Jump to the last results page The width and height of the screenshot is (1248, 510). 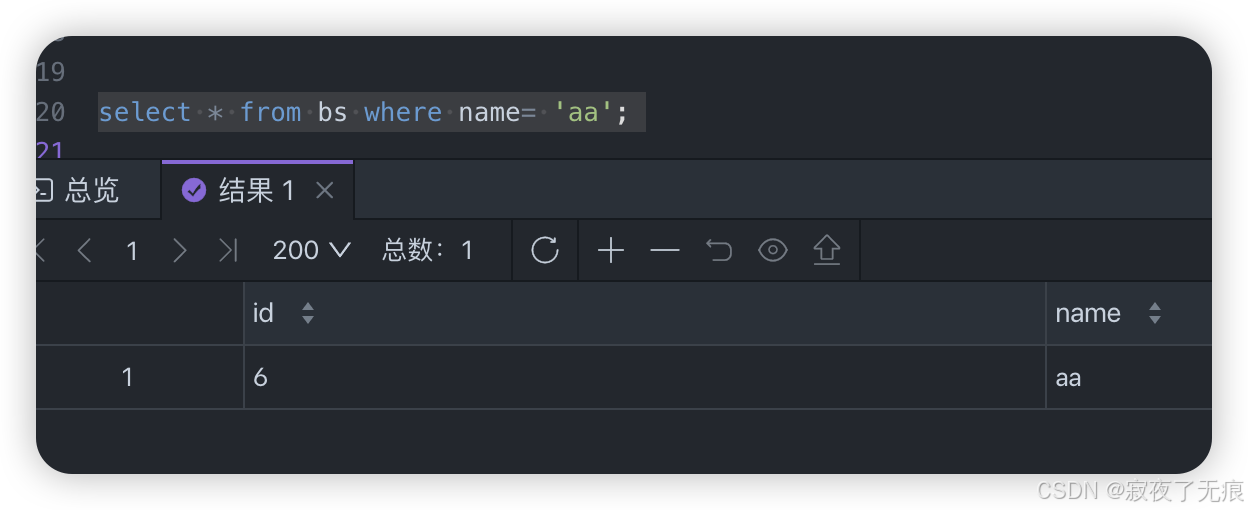(229, 250)
